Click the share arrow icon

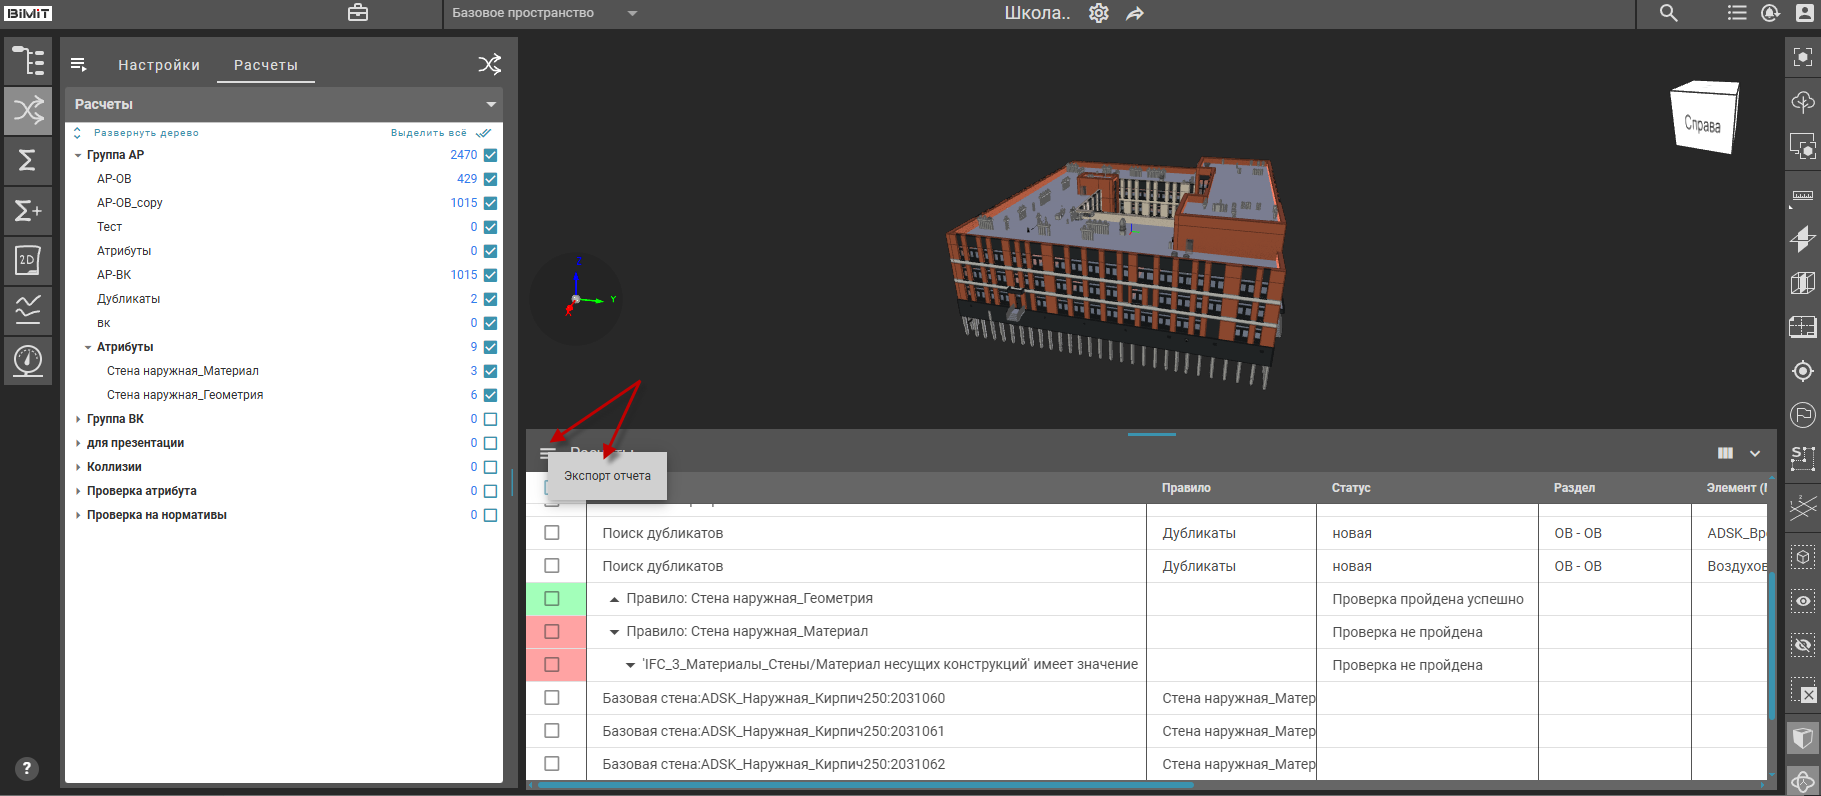coord(1135,13)
